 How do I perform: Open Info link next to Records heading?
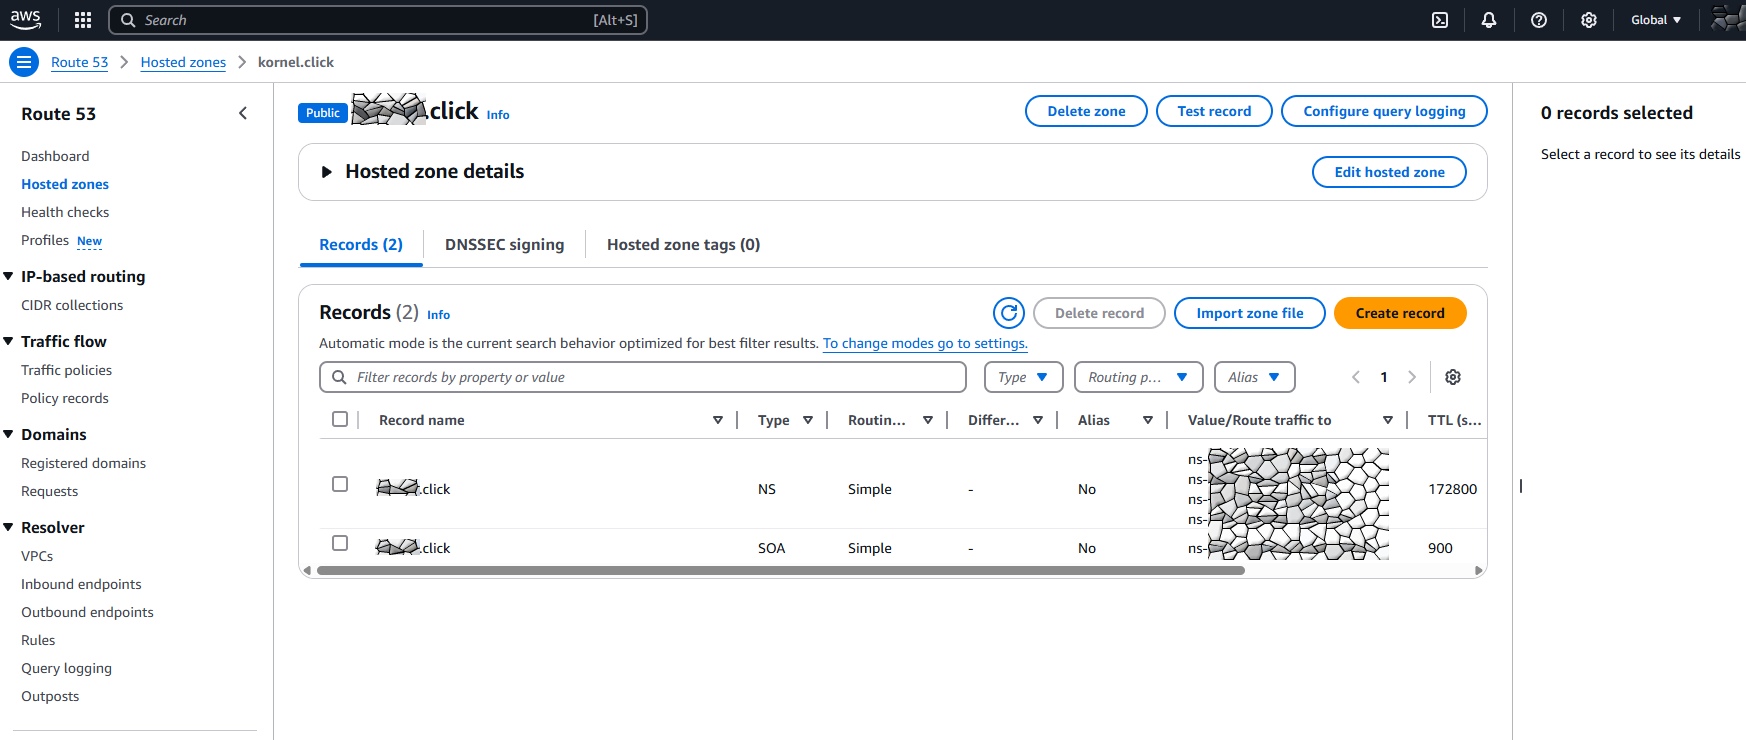click(438, 314)
